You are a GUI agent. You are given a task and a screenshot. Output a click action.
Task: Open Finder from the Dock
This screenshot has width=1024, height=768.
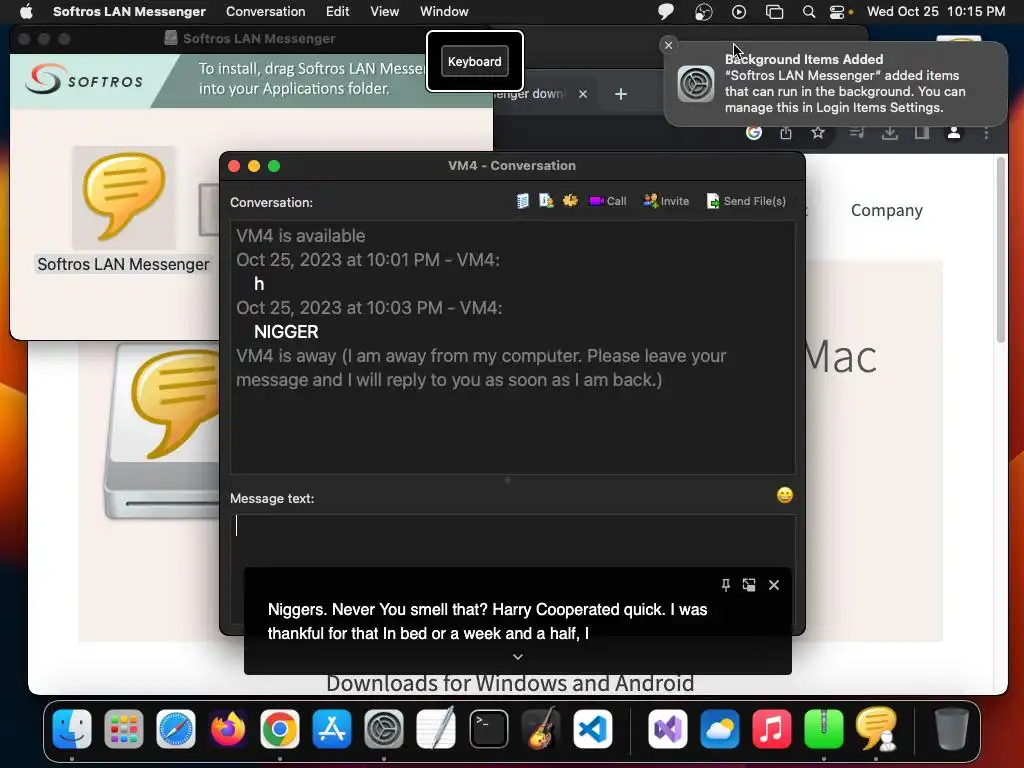[72, 729]
